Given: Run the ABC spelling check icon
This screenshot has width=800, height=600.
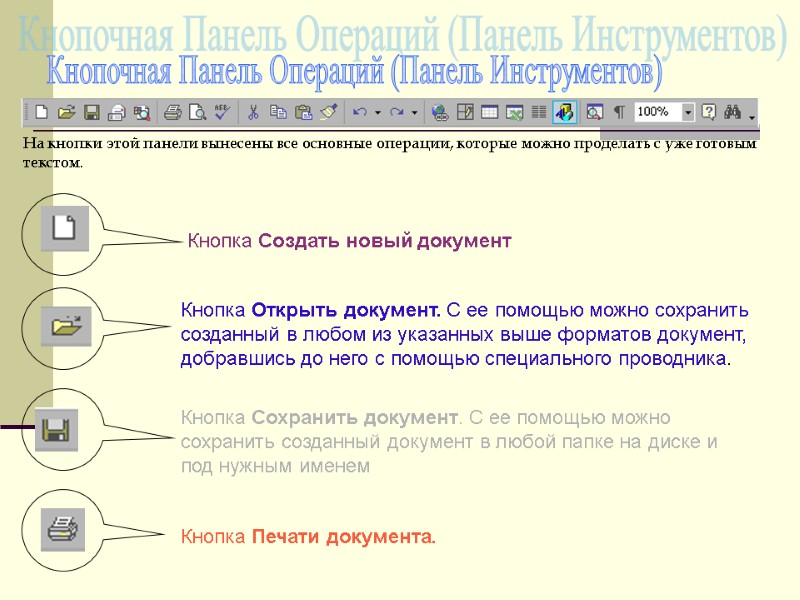Looking at the screenshot, I should pos(222,112).
